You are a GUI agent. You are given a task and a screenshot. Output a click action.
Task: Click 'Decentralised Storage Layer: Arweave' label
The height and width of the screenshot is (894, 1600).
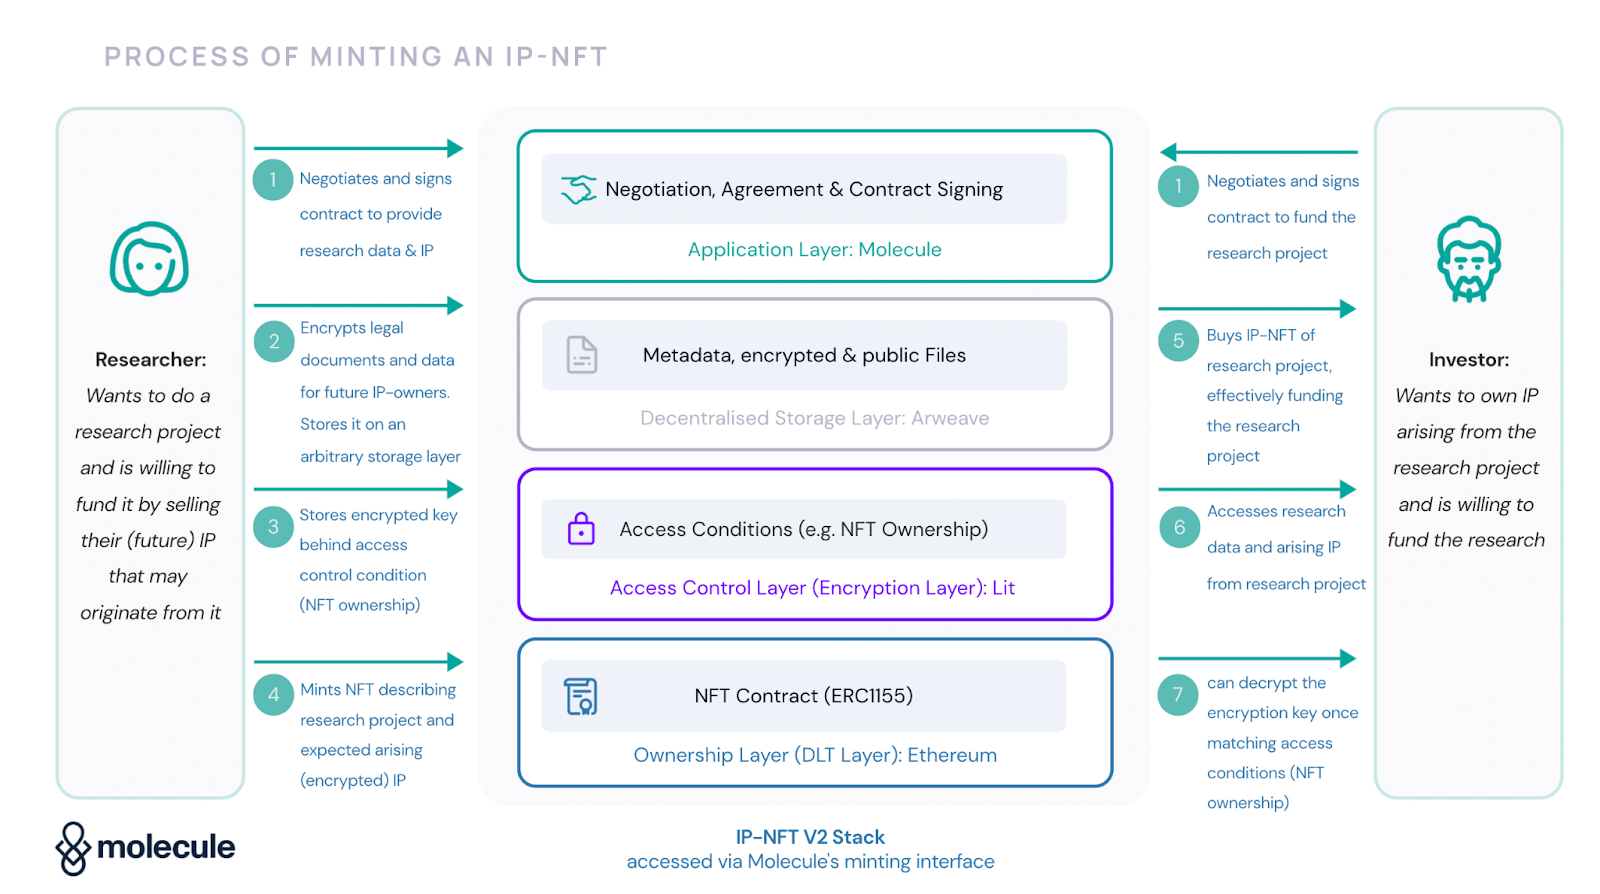[814, 418]
